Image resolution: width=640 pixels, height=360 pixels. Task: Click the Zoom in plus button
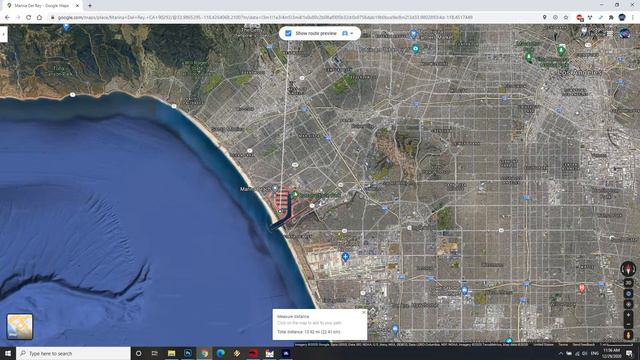click(x=628, y=315)
